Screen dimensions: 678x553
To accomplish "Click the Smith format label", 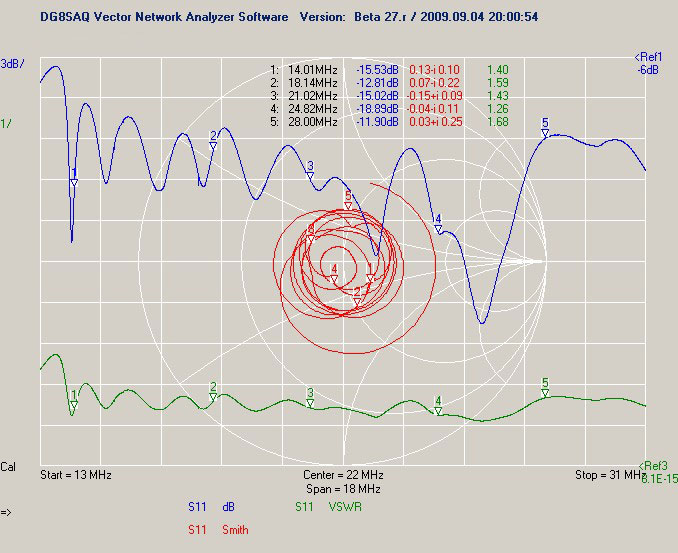I will tap(235, 530).
